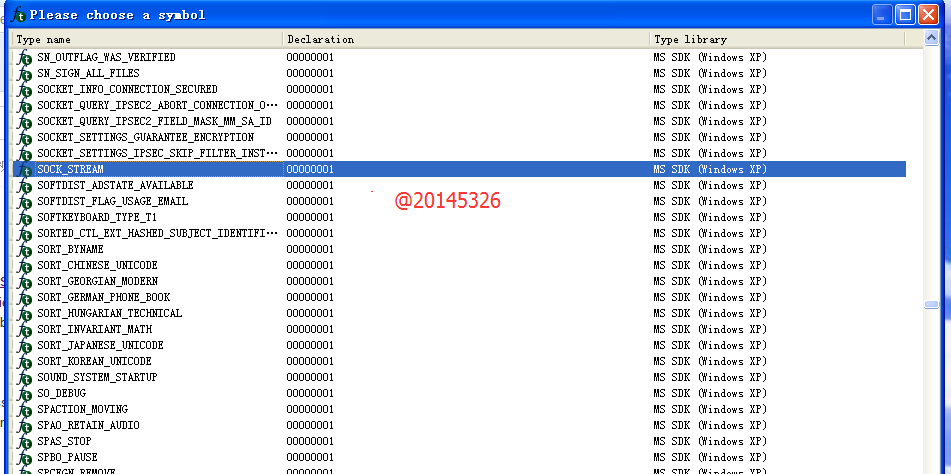Maximize the symbol chooser dialog window
The height and width of the screenshot is (474, 951).
click(x=904, y=14)
